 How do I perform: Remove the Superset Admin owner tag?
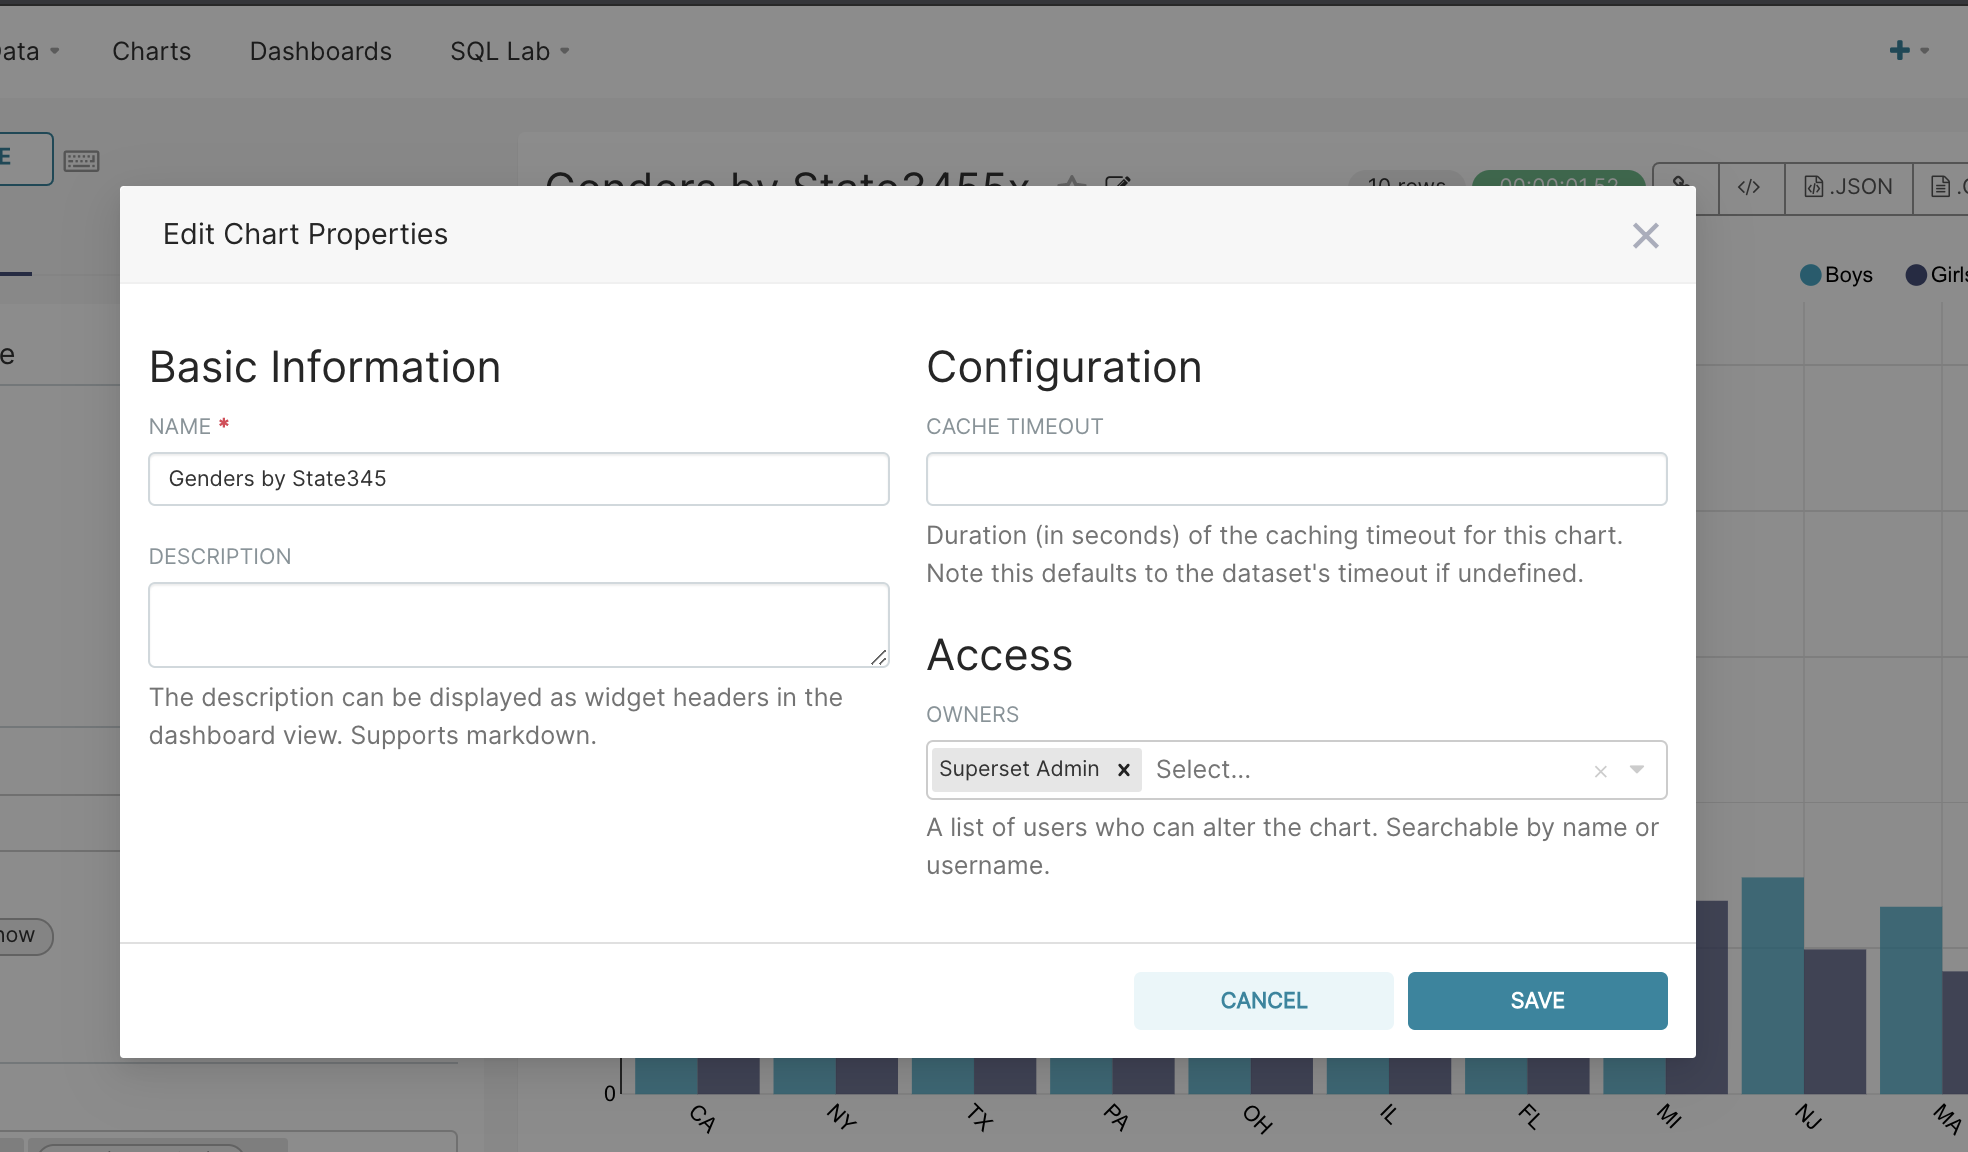coord(1124,769)
